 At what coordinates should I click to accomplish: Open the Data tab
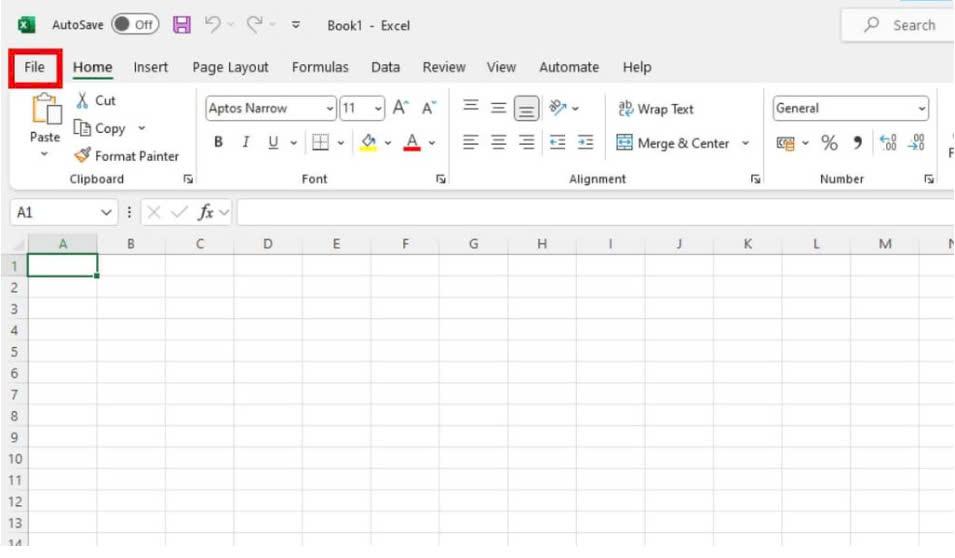[386, 67]
